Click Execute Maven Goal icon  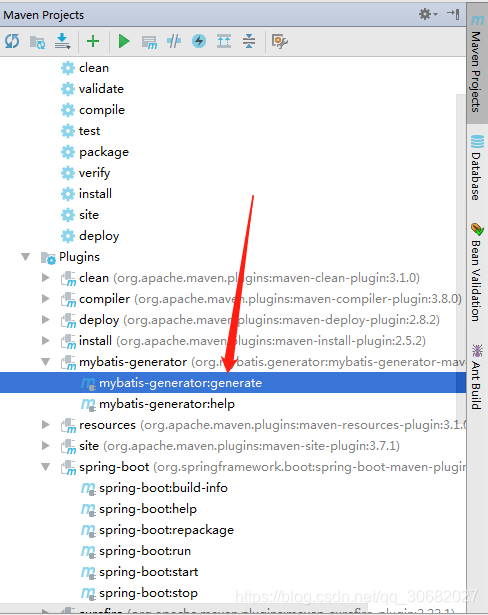coord(149,42)
